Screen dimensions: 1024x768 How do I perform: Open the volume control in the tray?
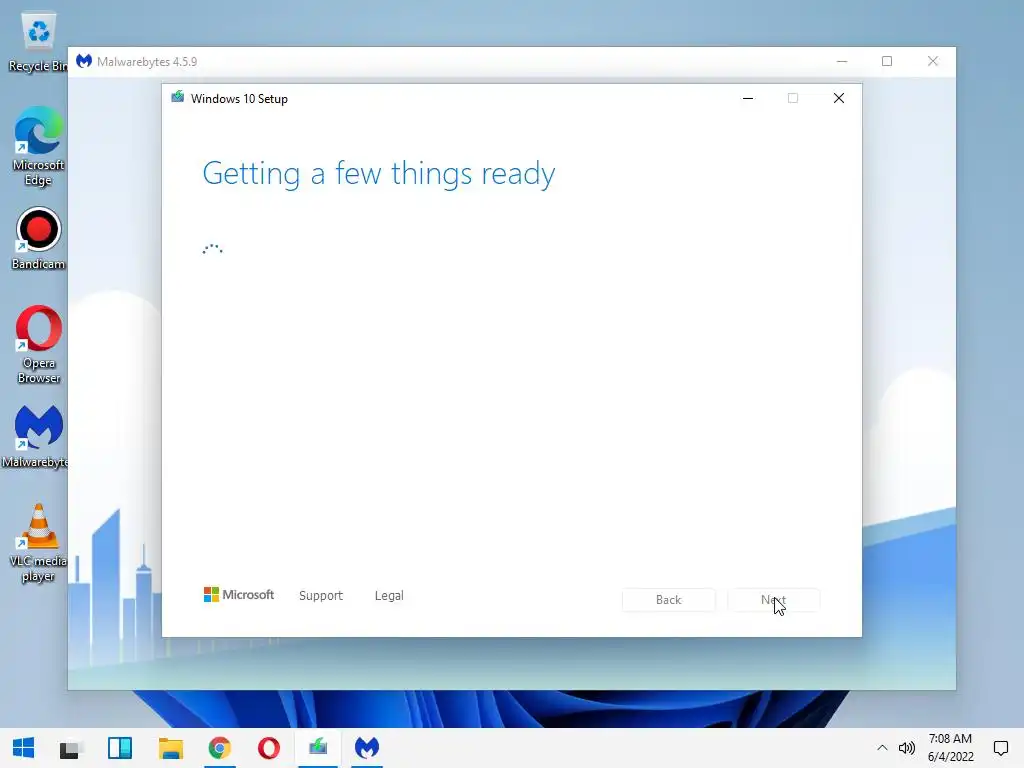[x=906, y=748]
